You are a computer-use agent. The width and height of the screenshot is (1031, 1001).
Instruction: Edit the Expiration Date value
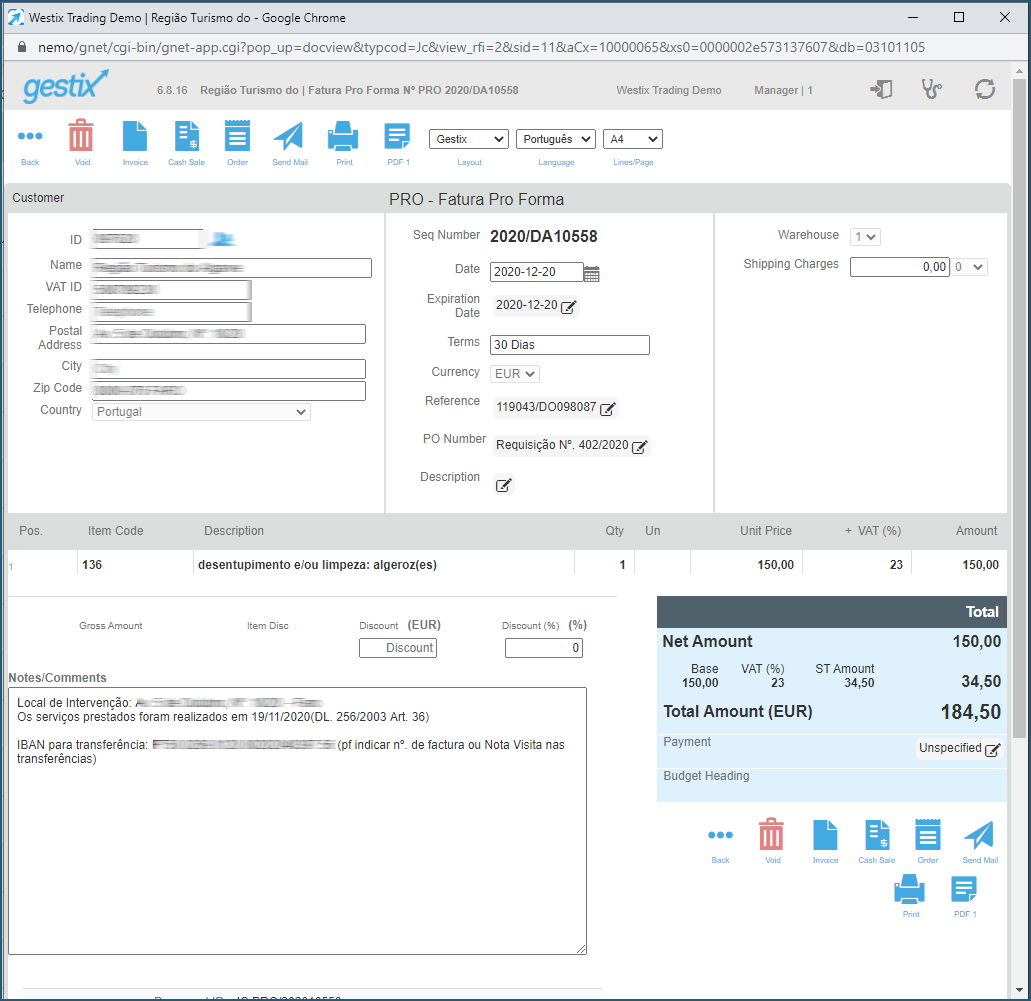tap(569, 306)
